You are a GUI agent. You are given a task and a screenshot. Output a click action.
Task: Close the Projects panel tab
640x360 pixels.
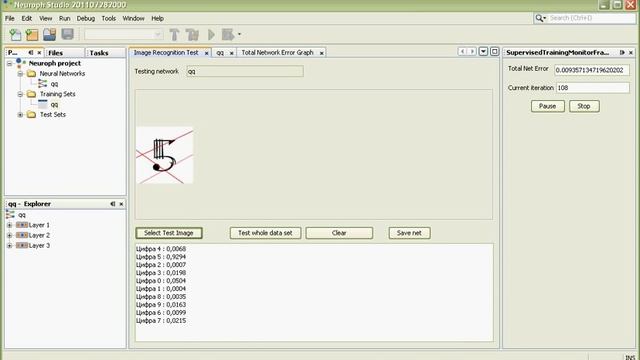click(x=39, y=53)
